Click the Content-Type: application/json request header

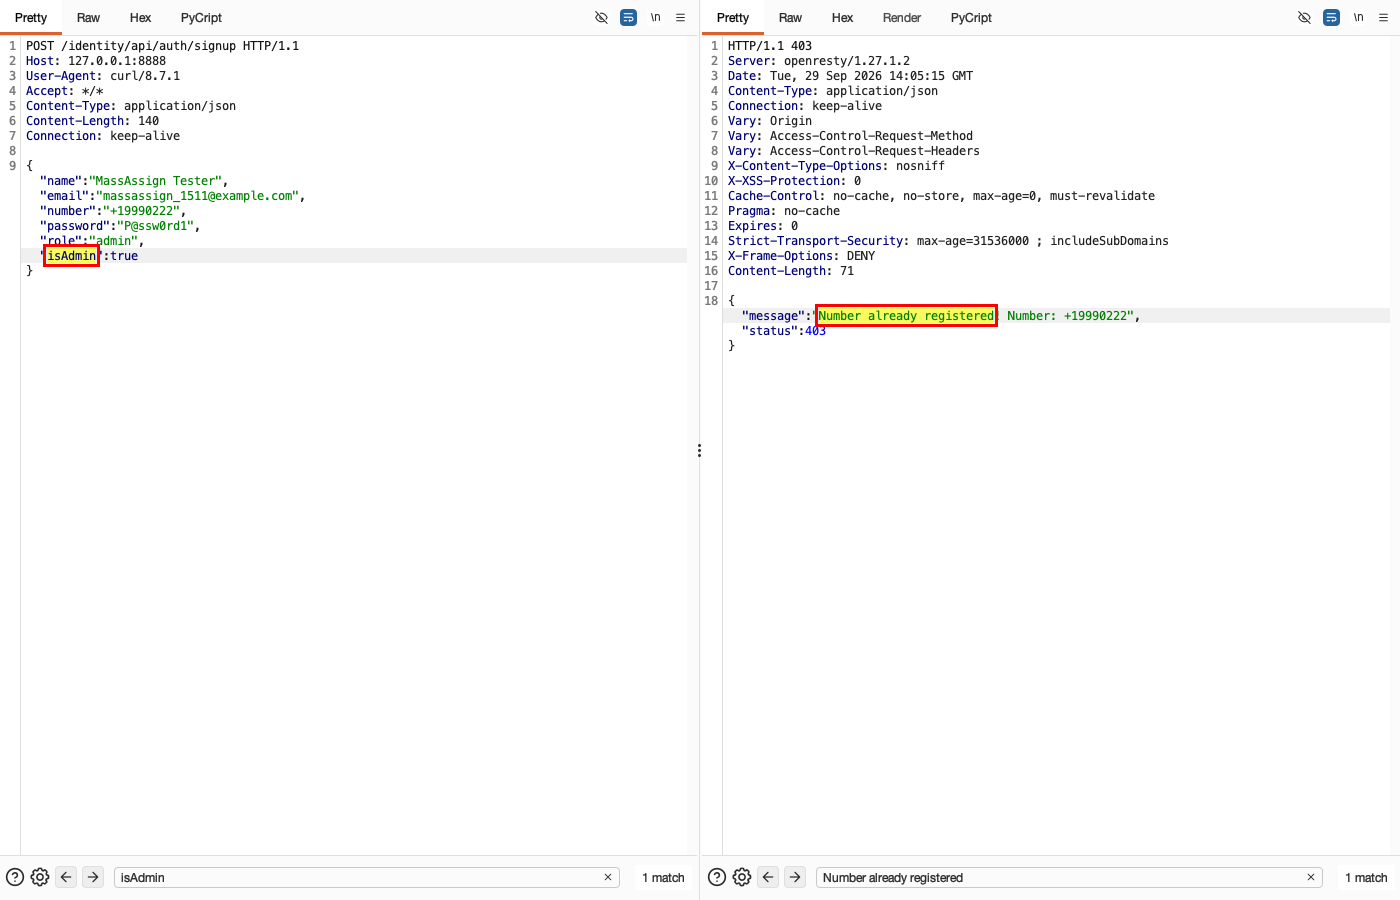tap(131, 106)
